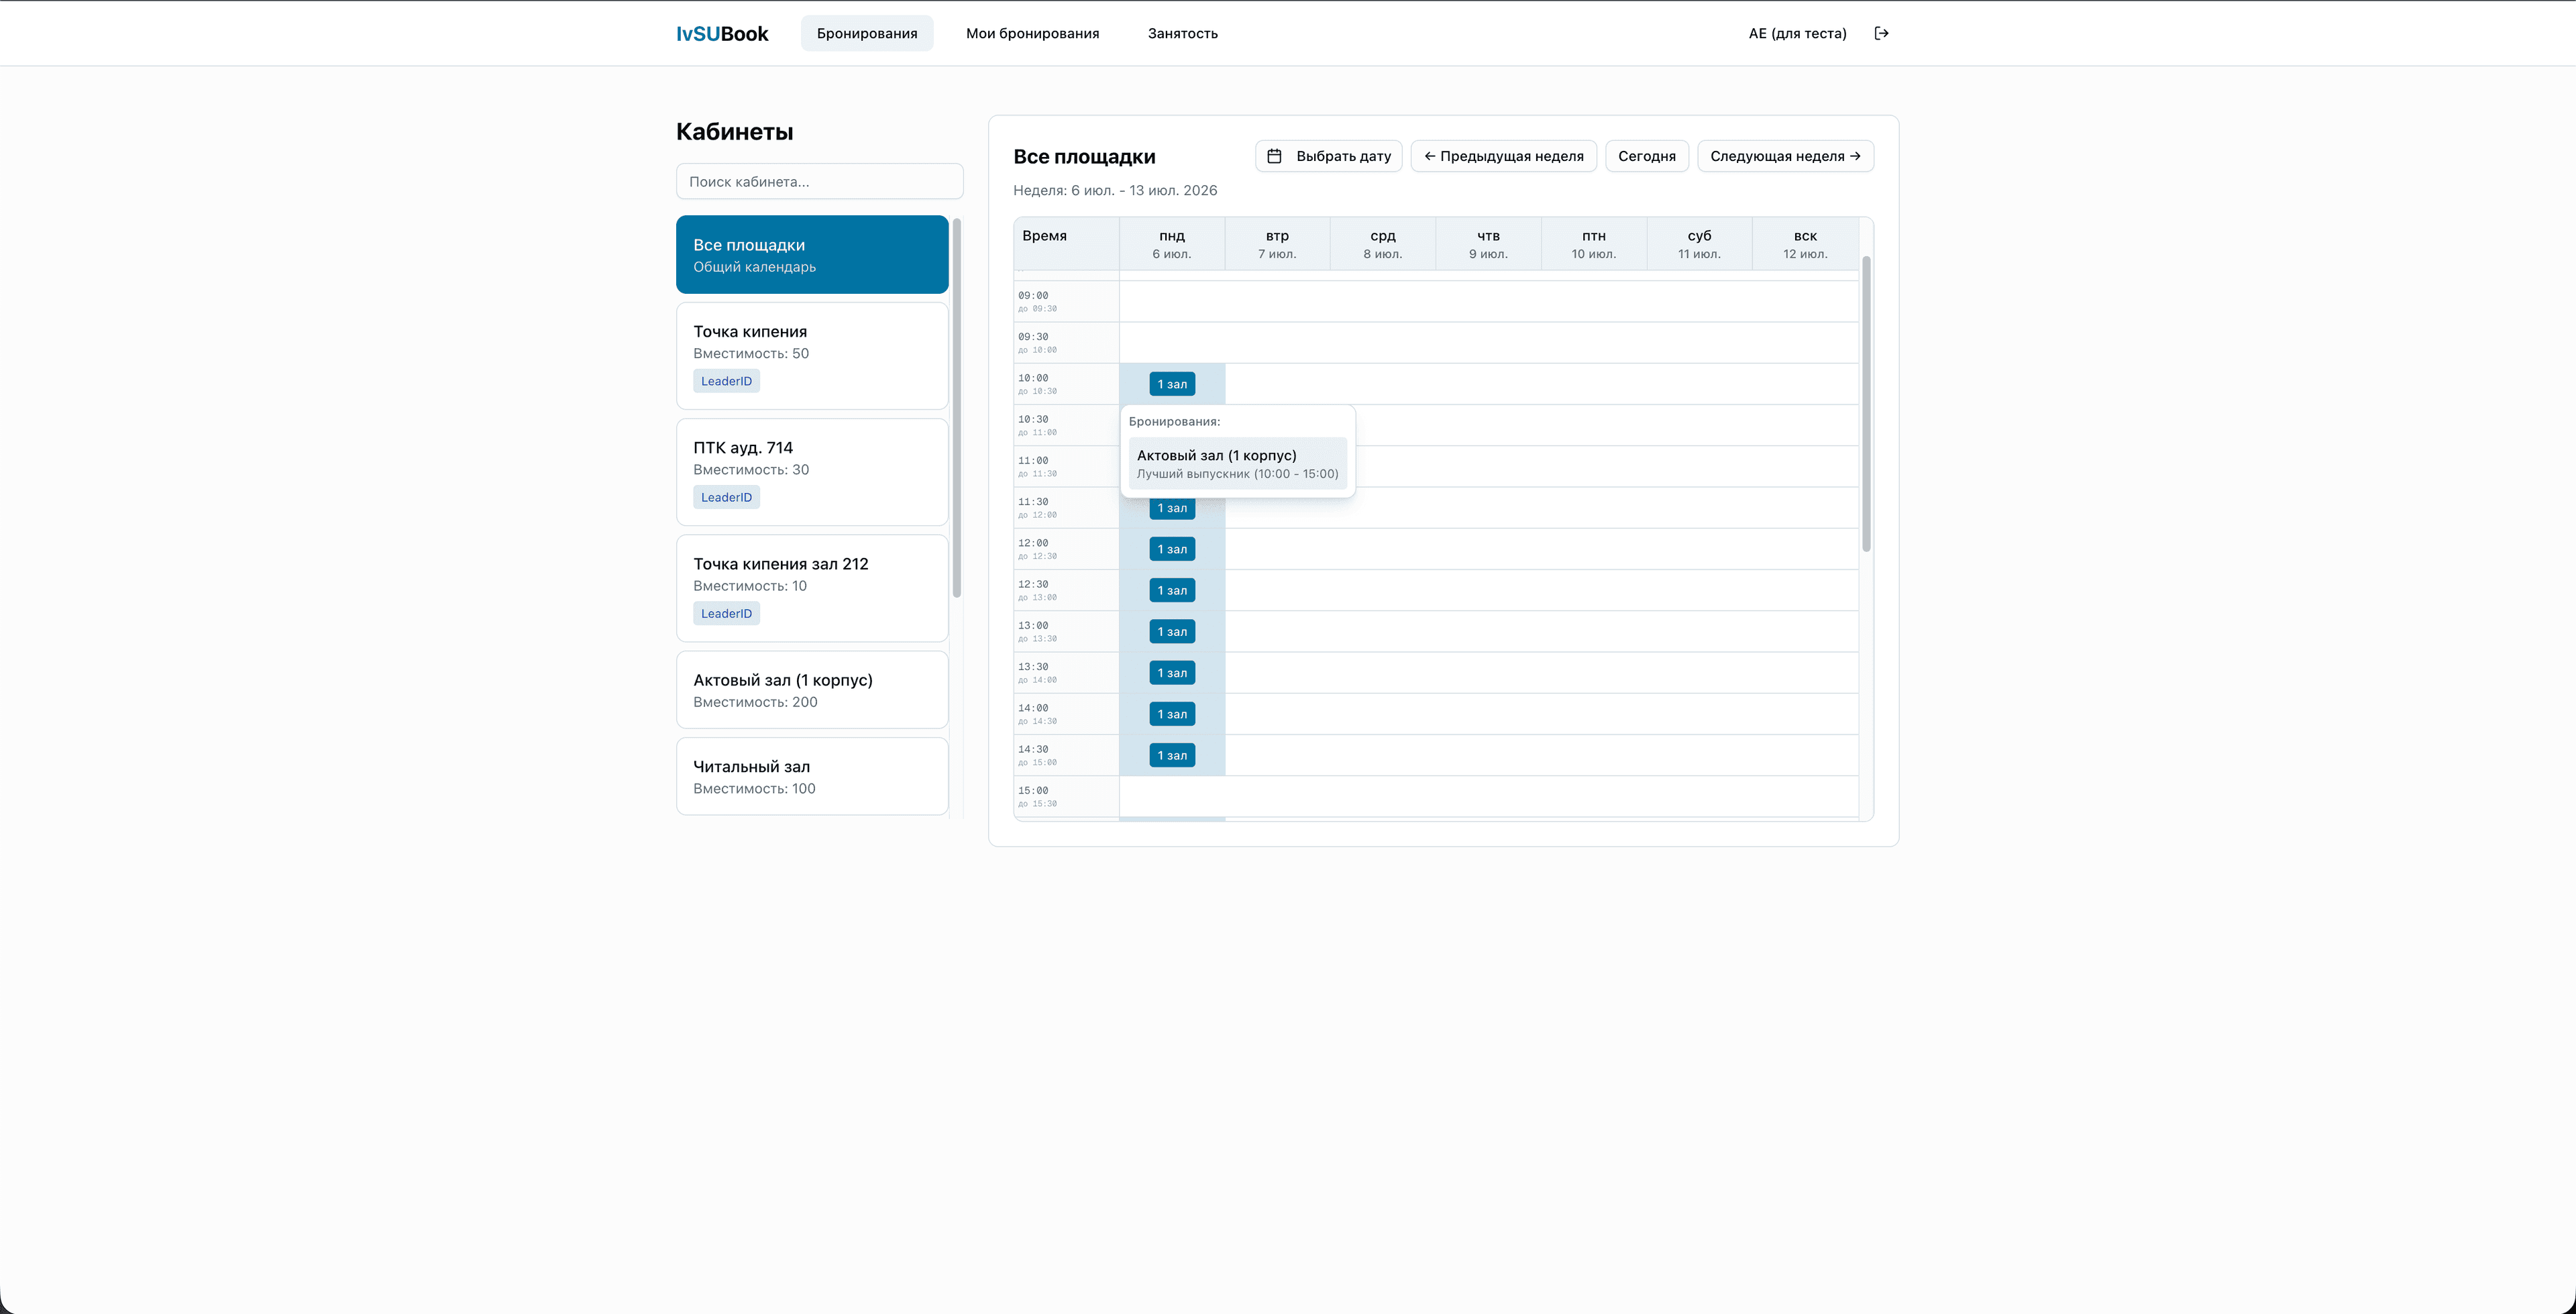Click the суб 11 июл. column header
Image resolution: width=2576 pixels, height=1314 pixels.
[x=1700, y=244]
